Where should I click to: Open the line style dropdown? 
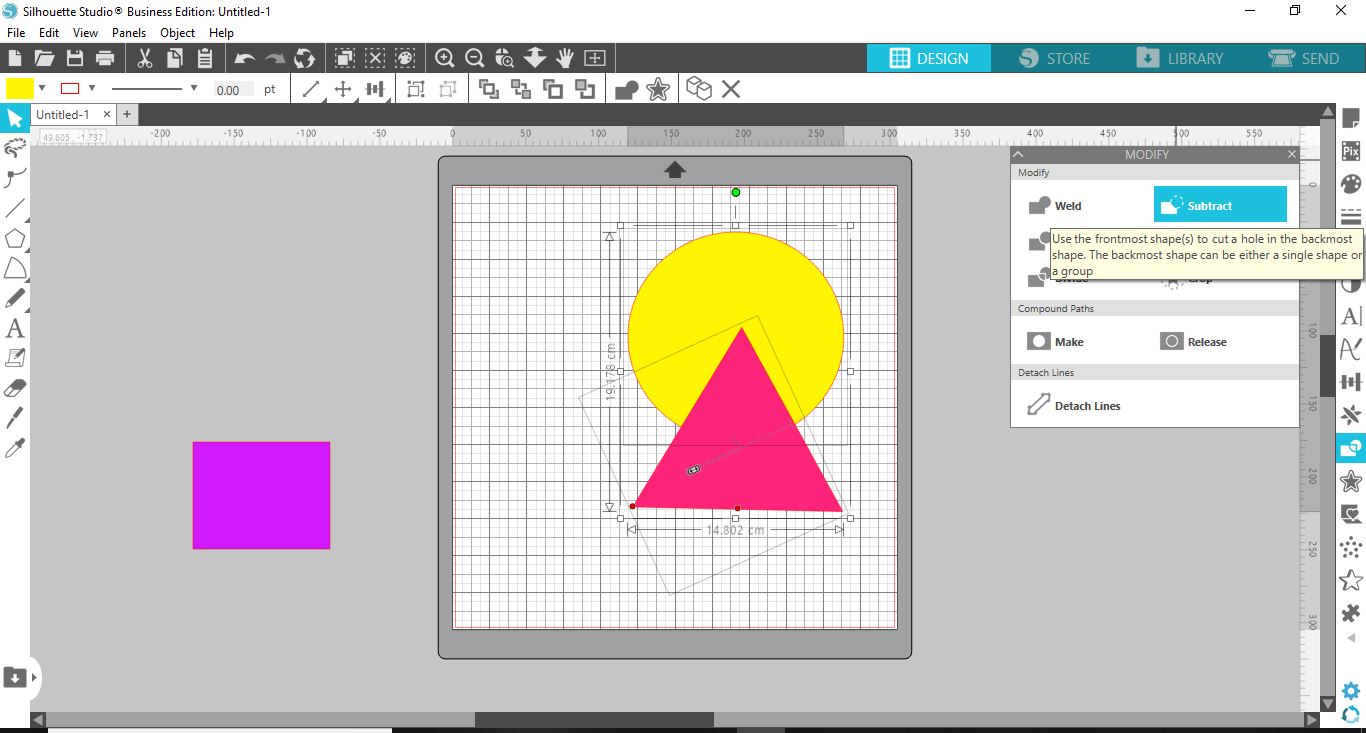click(195, 89)
